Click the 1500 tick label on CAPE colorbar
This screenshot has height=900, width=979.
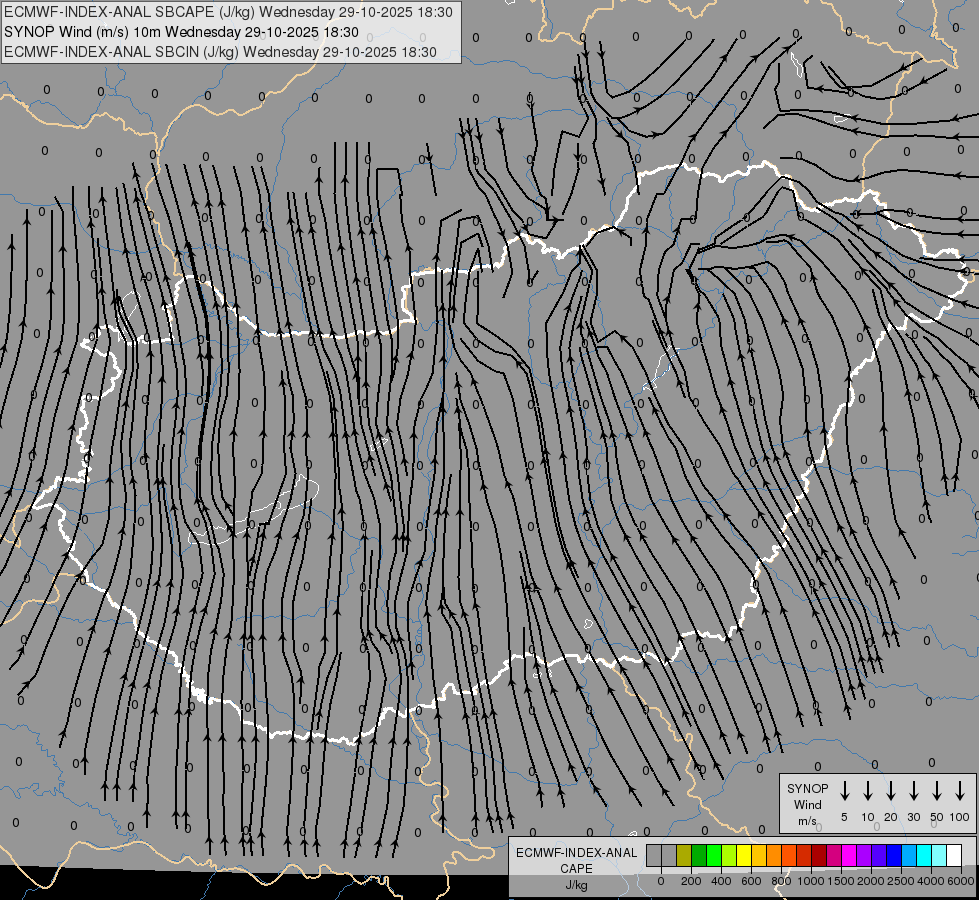841,881
